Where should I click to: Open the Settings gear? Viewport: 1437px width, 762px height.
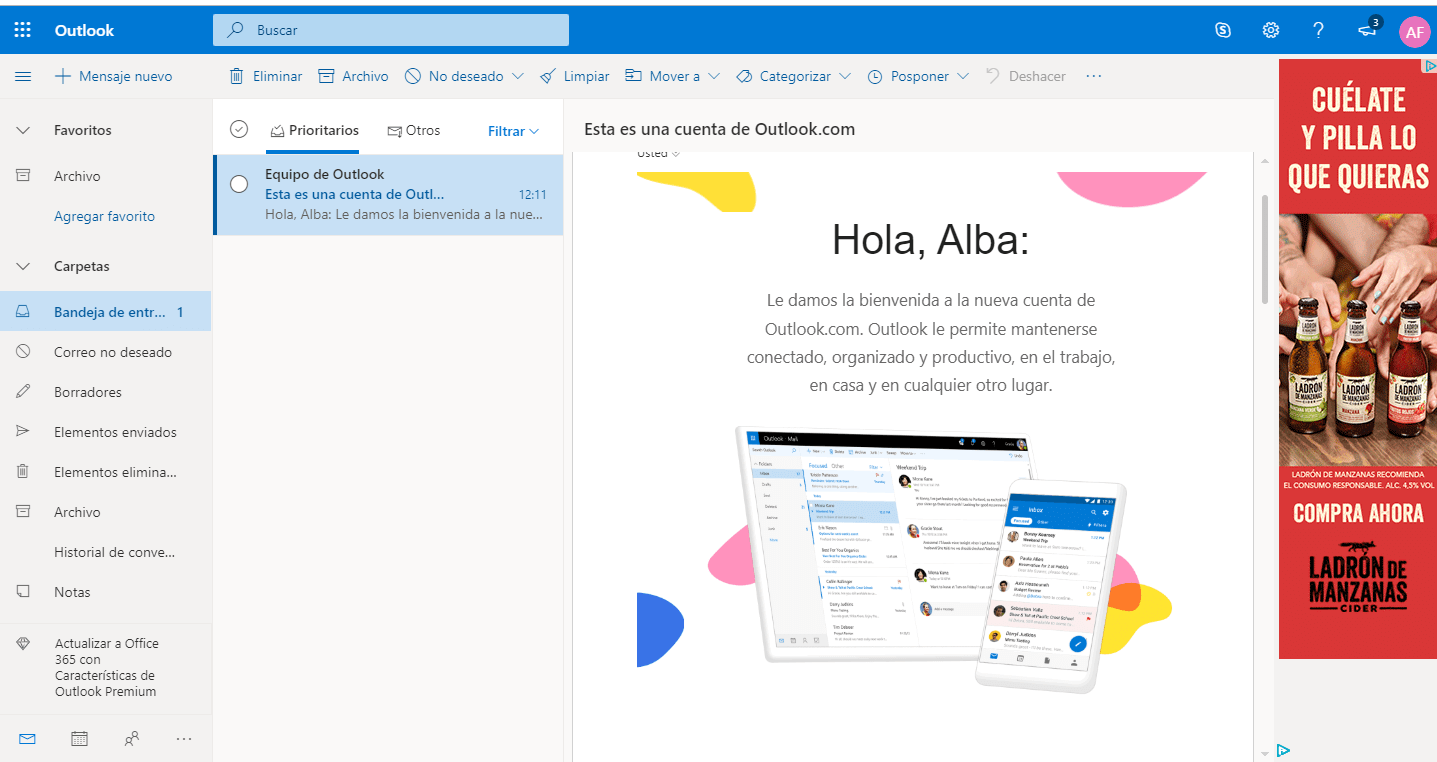coord(1271,30)
